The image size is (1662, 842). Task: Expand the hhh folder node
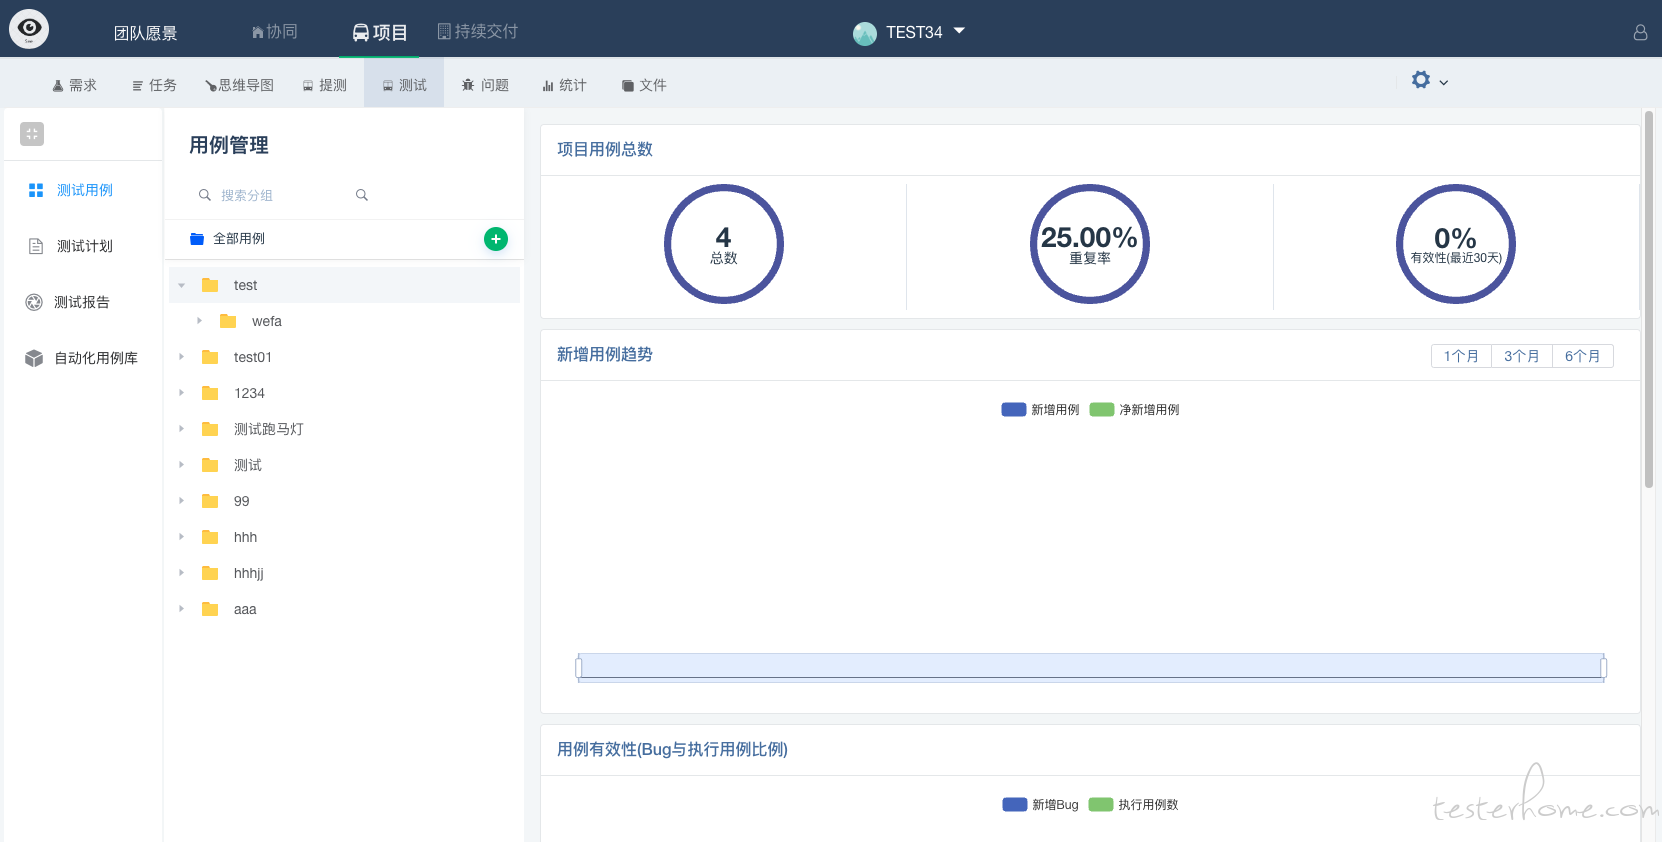click(x=182, y=537)
